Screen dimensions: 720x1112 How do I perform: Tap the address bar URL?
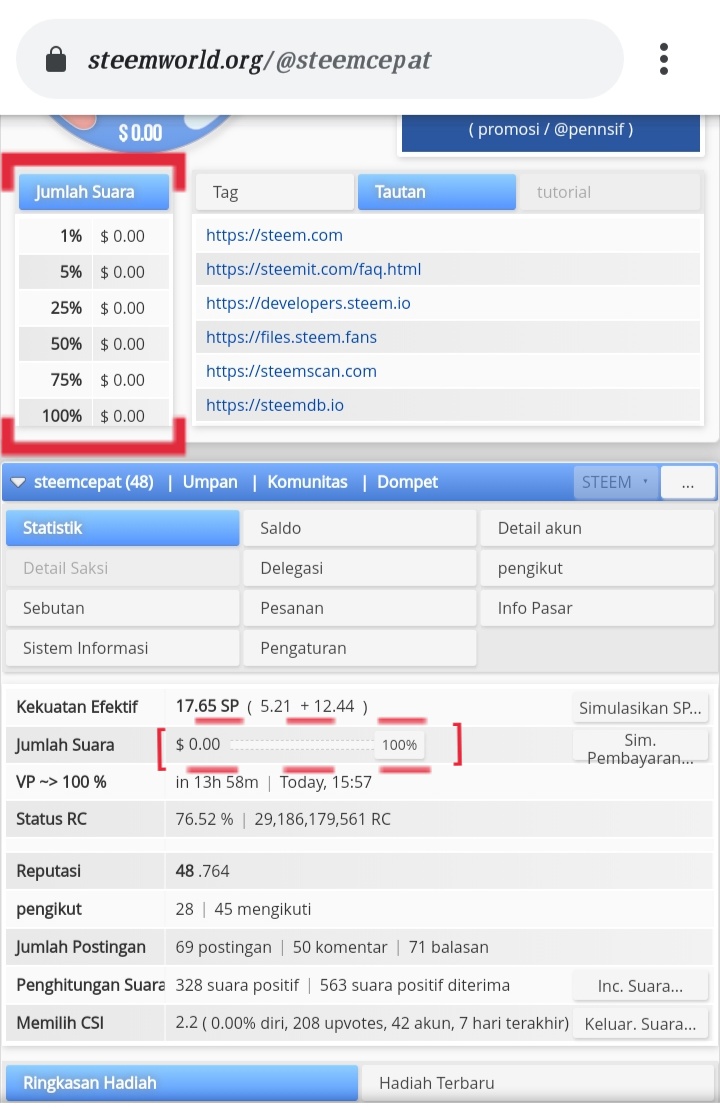point(260,60)
